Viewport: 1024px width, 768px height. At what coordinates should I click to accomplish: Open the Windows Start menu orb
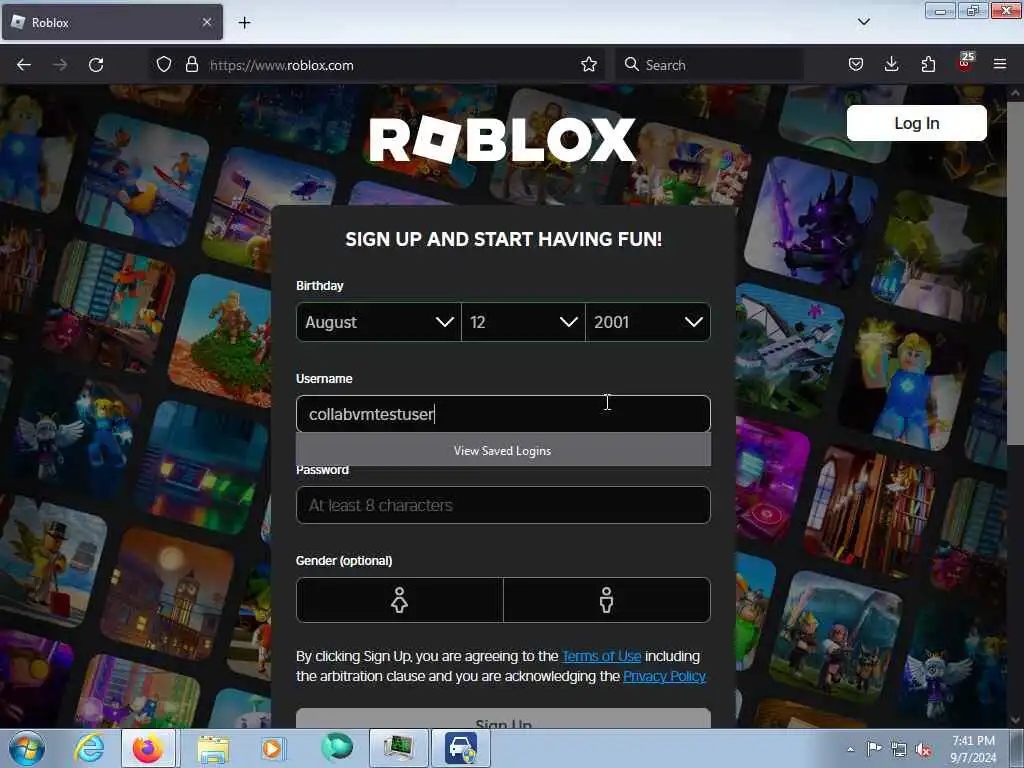click(x=27, y=748)
